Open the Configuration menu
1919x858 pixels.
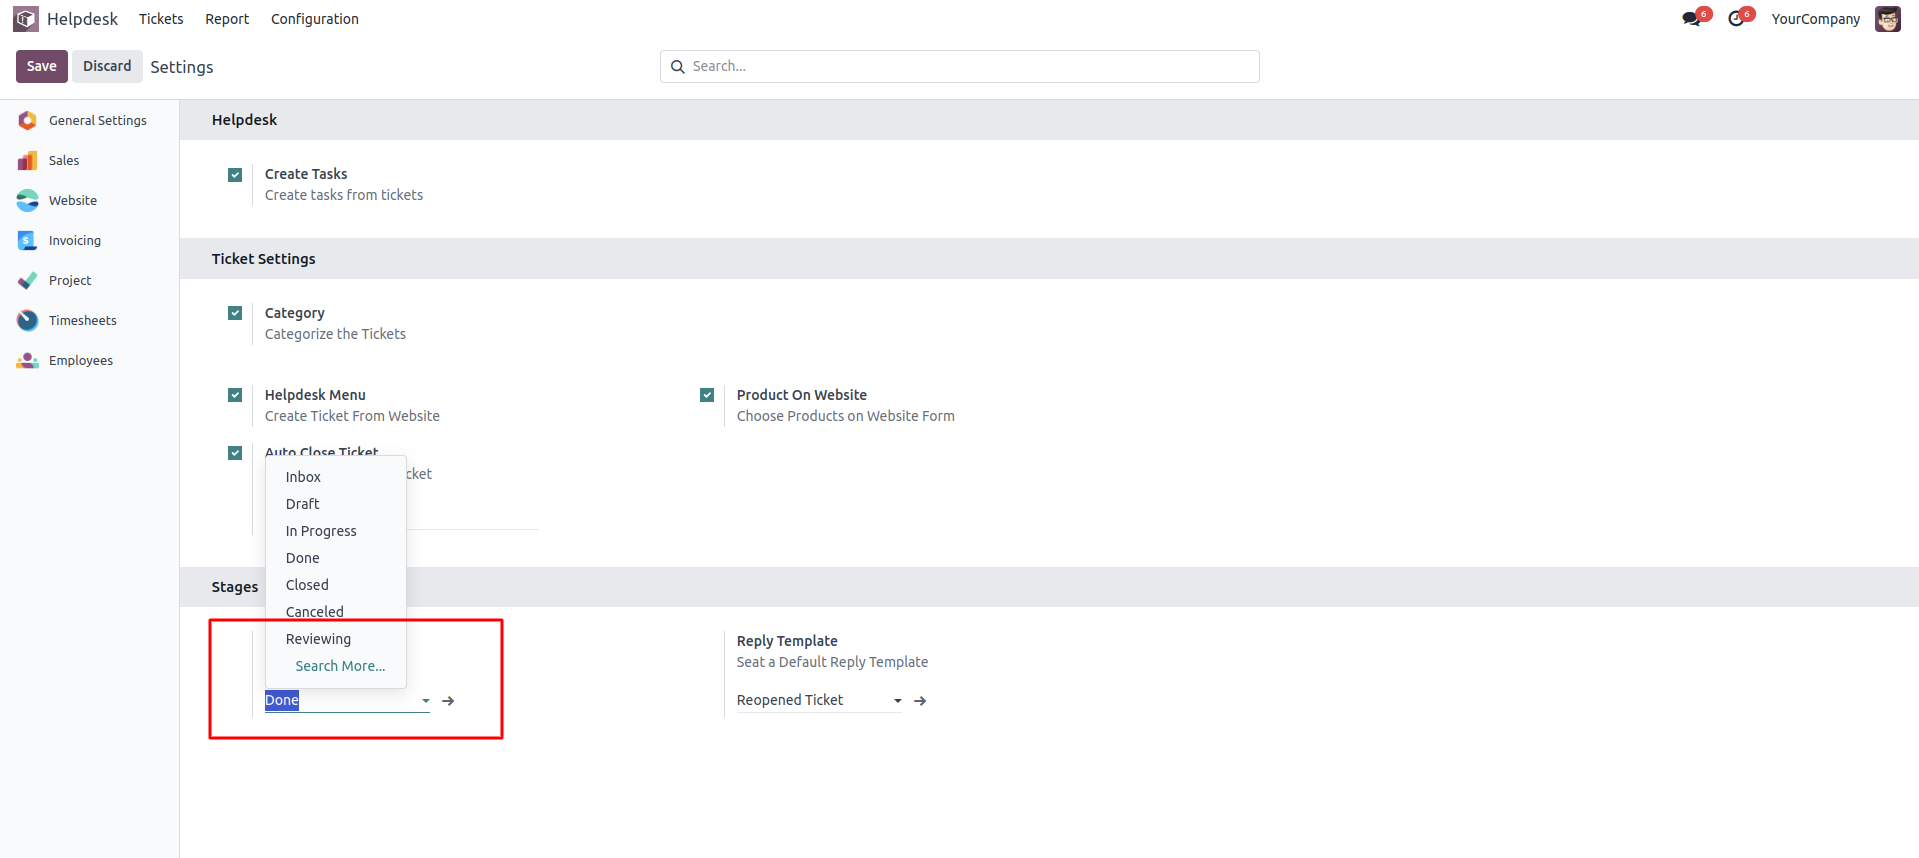click(x=314, y=19)
